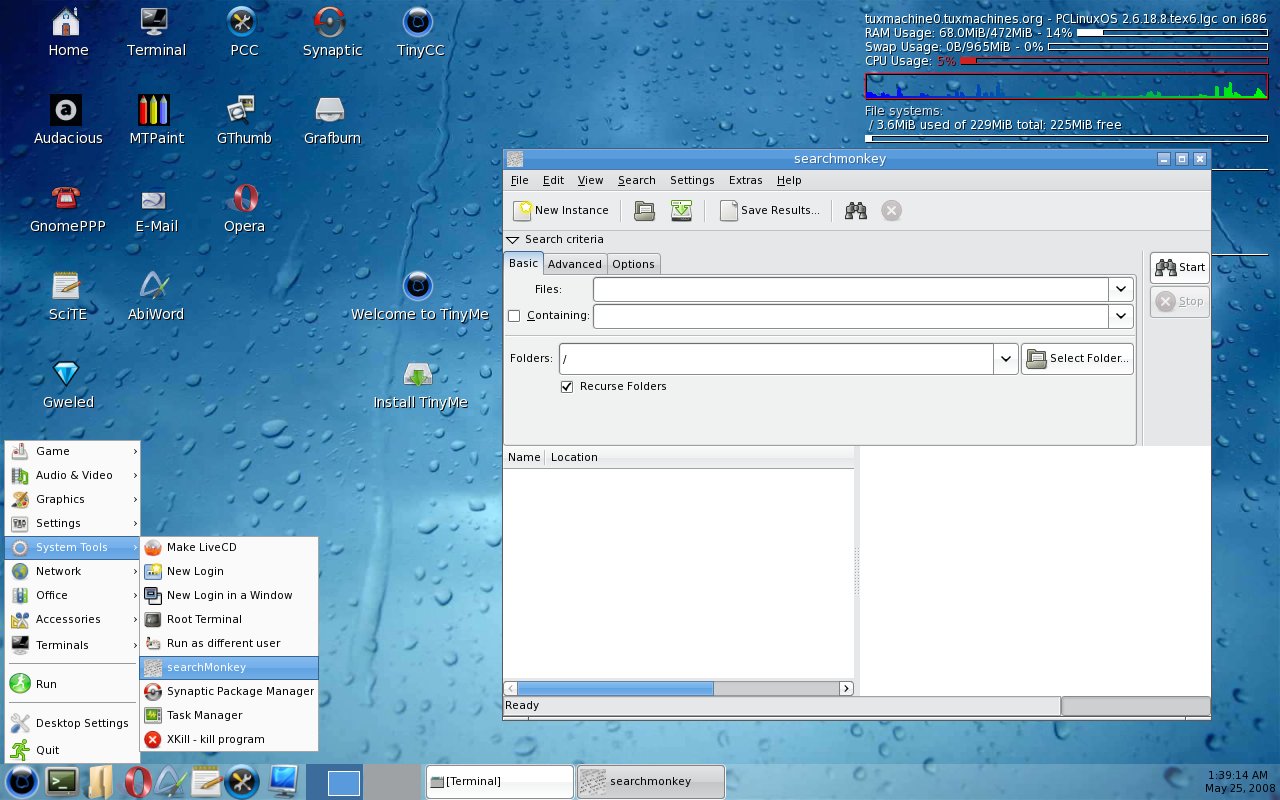Click the [Terminal] window button in taskbar
This screenshot has width=1280, height=800.
(500, 781)
